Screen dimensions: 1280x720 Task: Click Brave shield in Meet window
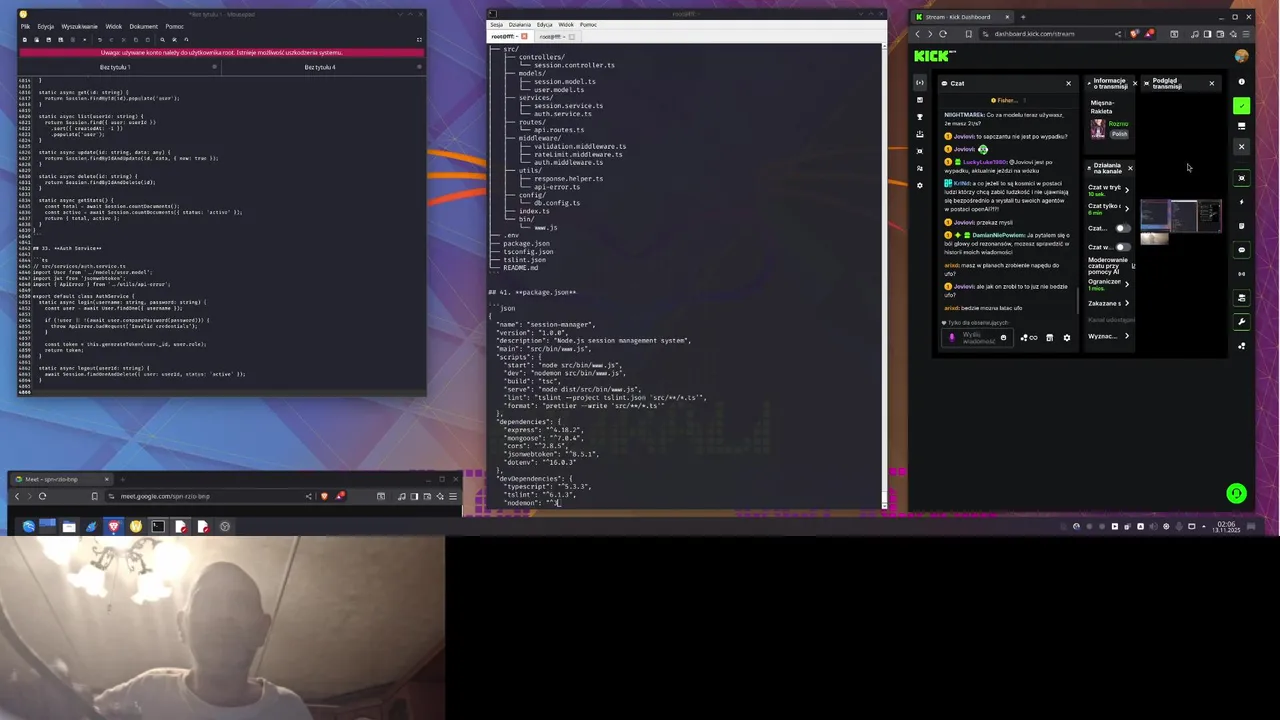(324, 496)
